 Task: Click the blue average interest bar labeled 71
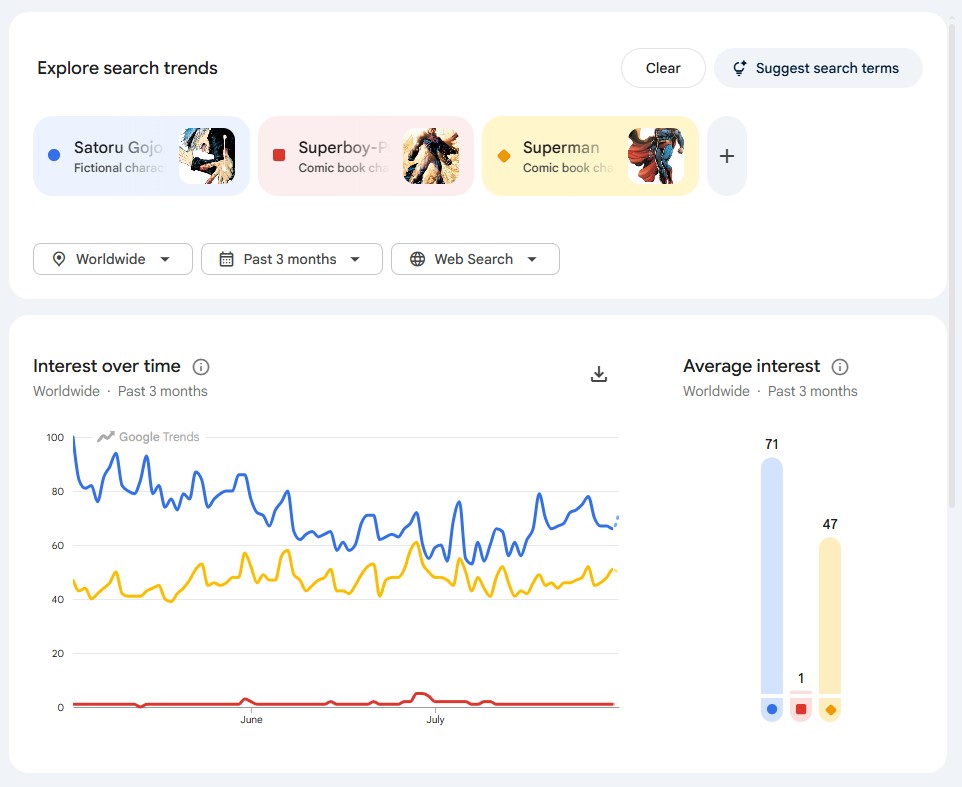772,575
